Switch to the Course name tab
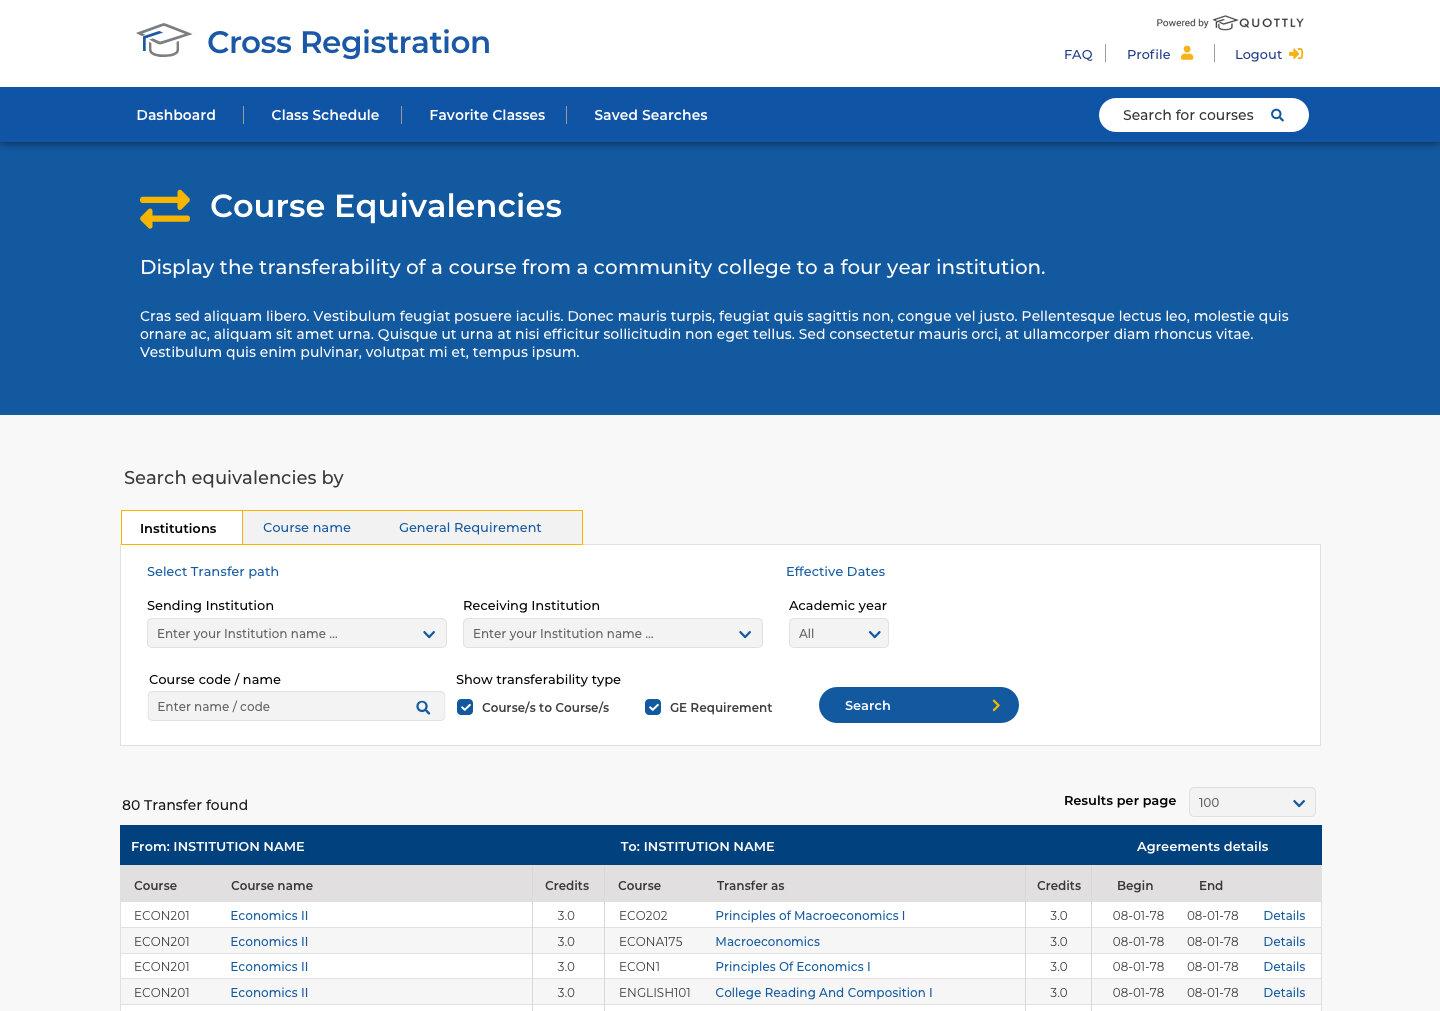 click(307, 527)
